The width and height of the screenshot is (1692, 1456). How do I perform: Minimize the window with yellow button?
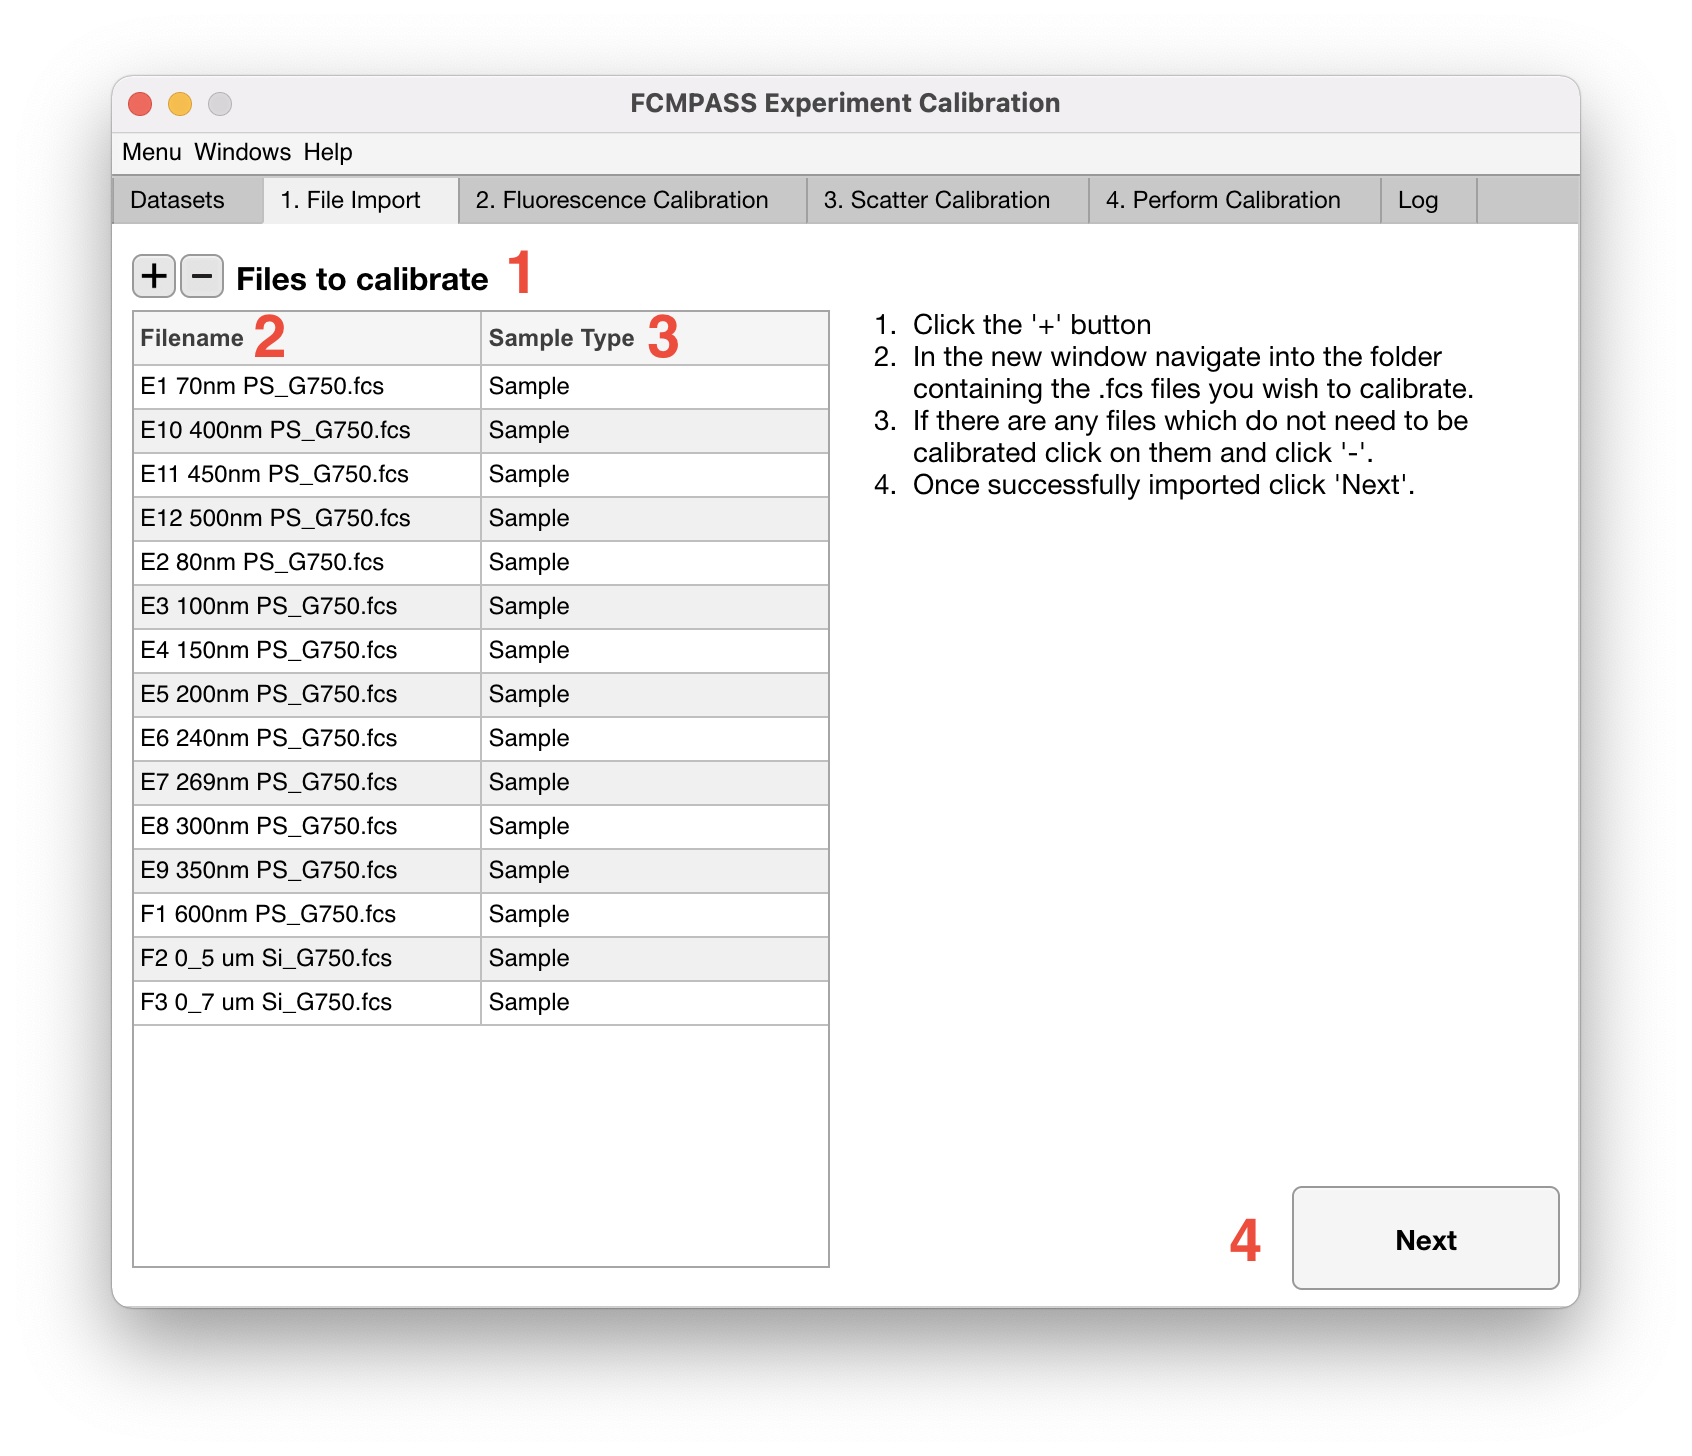click(x=180, y=104)
